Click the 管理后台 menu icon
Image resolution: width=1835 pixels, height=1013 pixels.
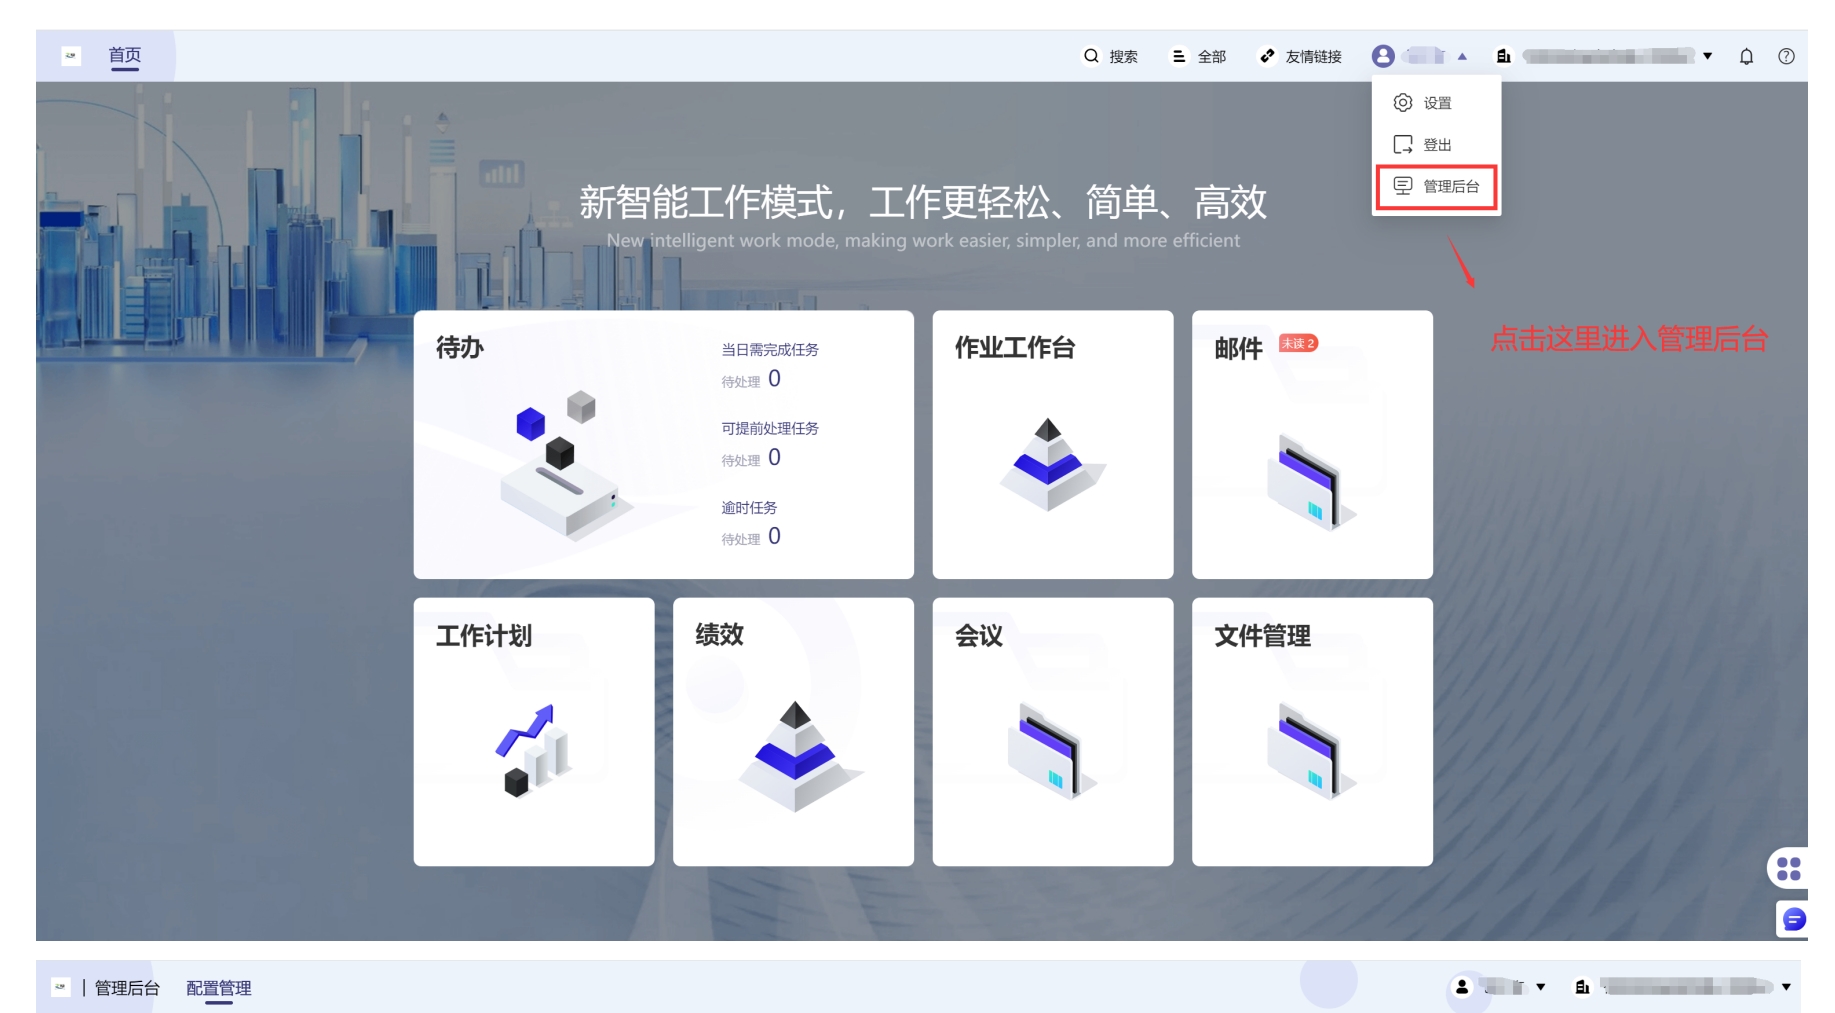pos(1403,186)
